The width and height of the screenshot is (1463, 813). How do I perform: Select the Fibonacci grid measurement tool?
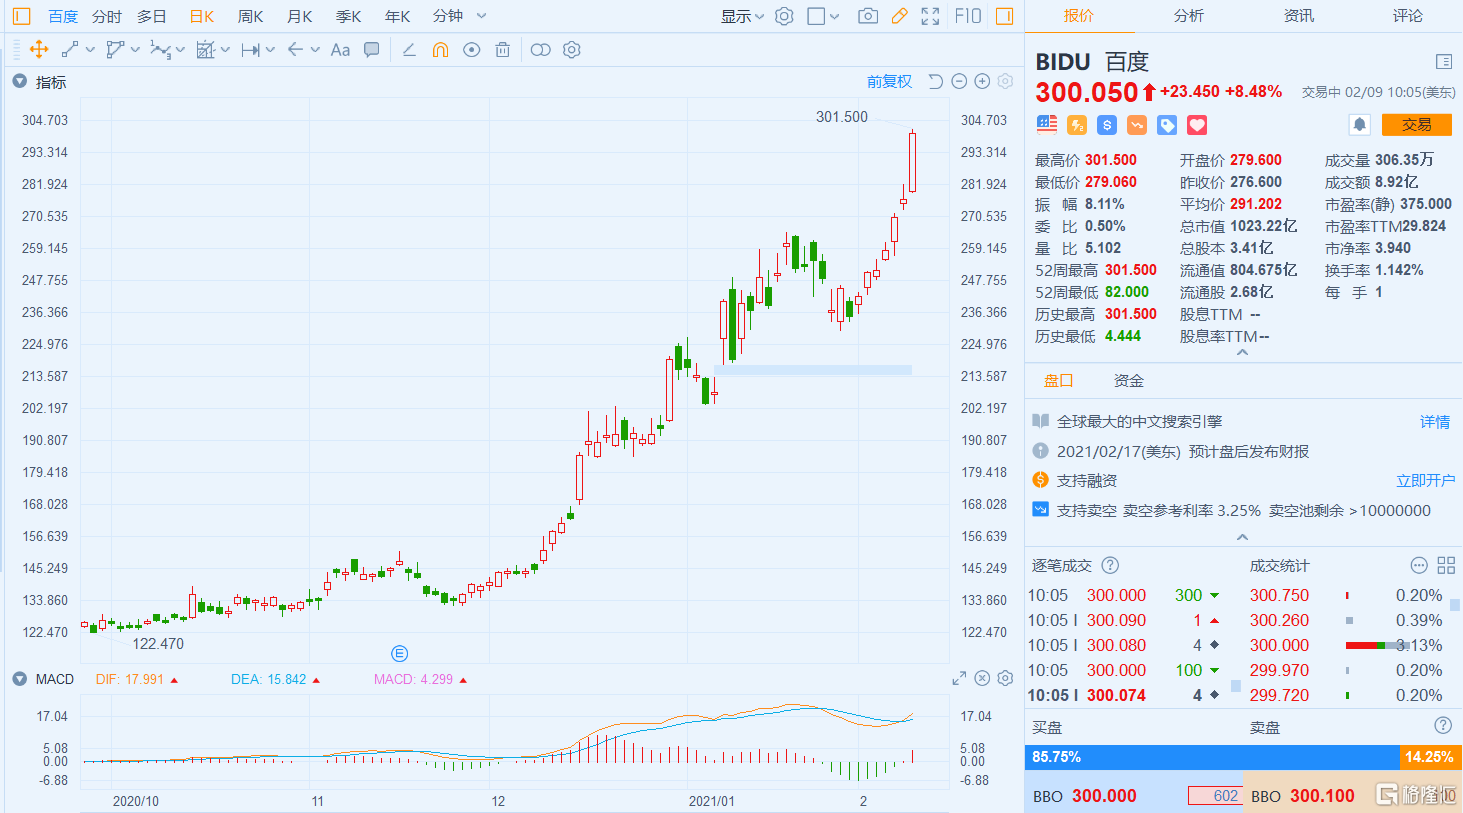tap(206, 49)
